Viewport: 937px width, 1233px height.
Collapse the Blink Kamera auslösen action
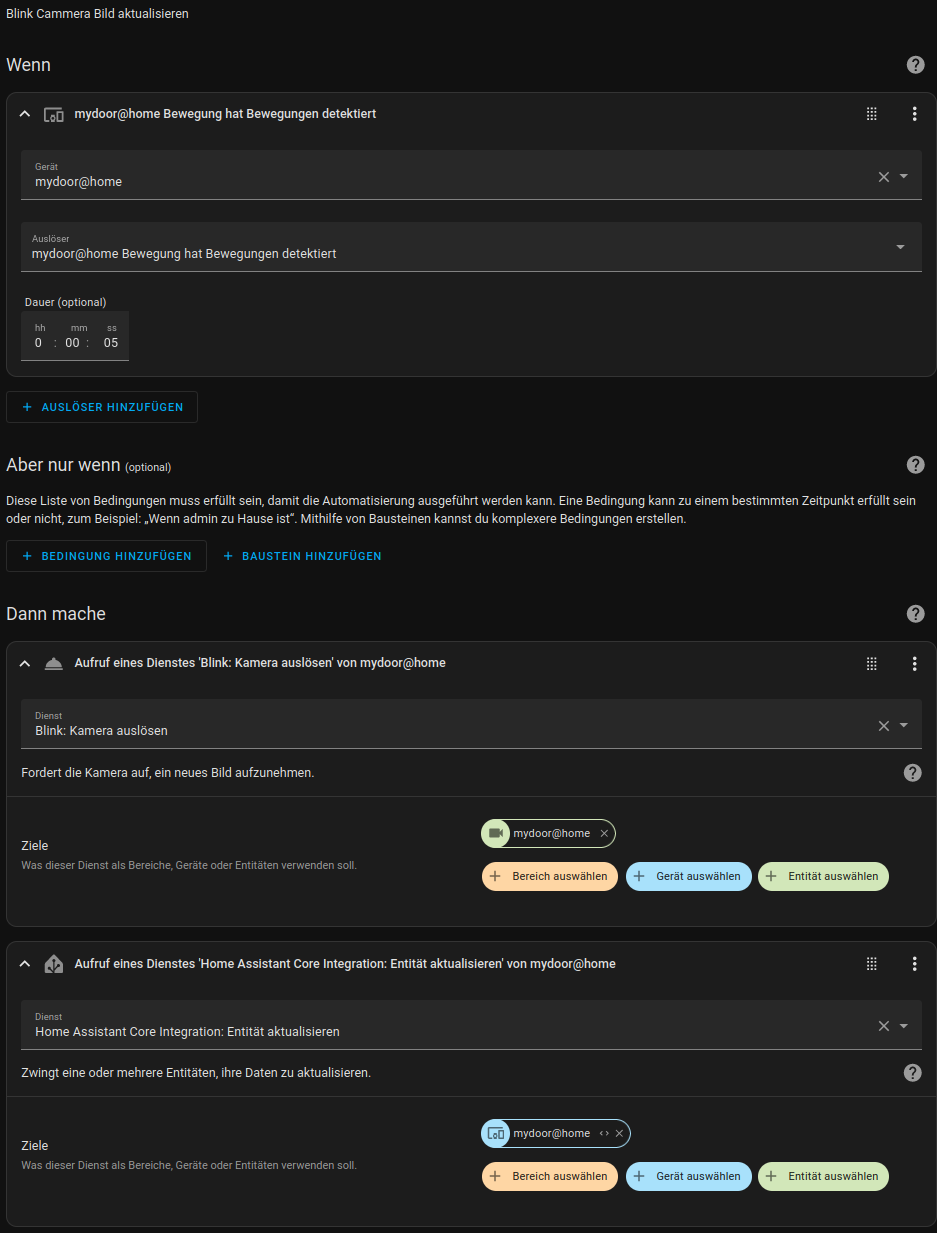pos(25,663)
